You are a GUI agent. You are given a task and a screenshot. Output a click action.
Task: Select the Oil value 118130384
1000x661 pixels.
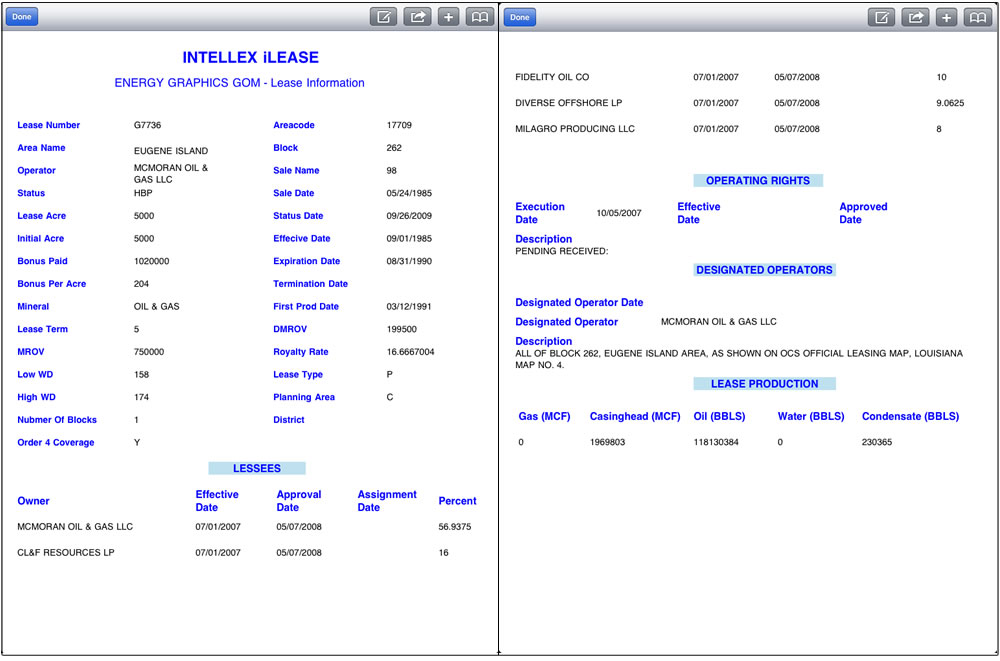tap(716, 442)
